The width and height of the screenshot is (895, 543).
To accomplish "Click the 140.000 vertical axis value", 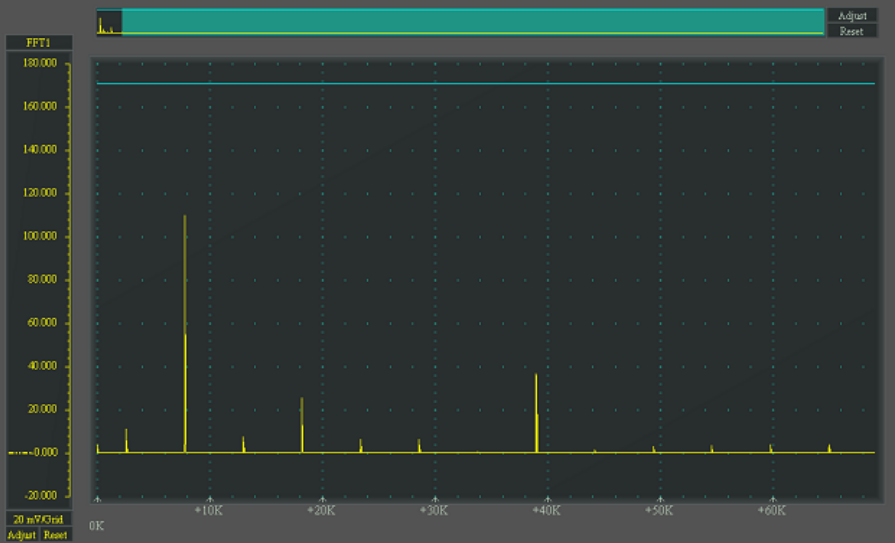I will (x=40, y=150).
